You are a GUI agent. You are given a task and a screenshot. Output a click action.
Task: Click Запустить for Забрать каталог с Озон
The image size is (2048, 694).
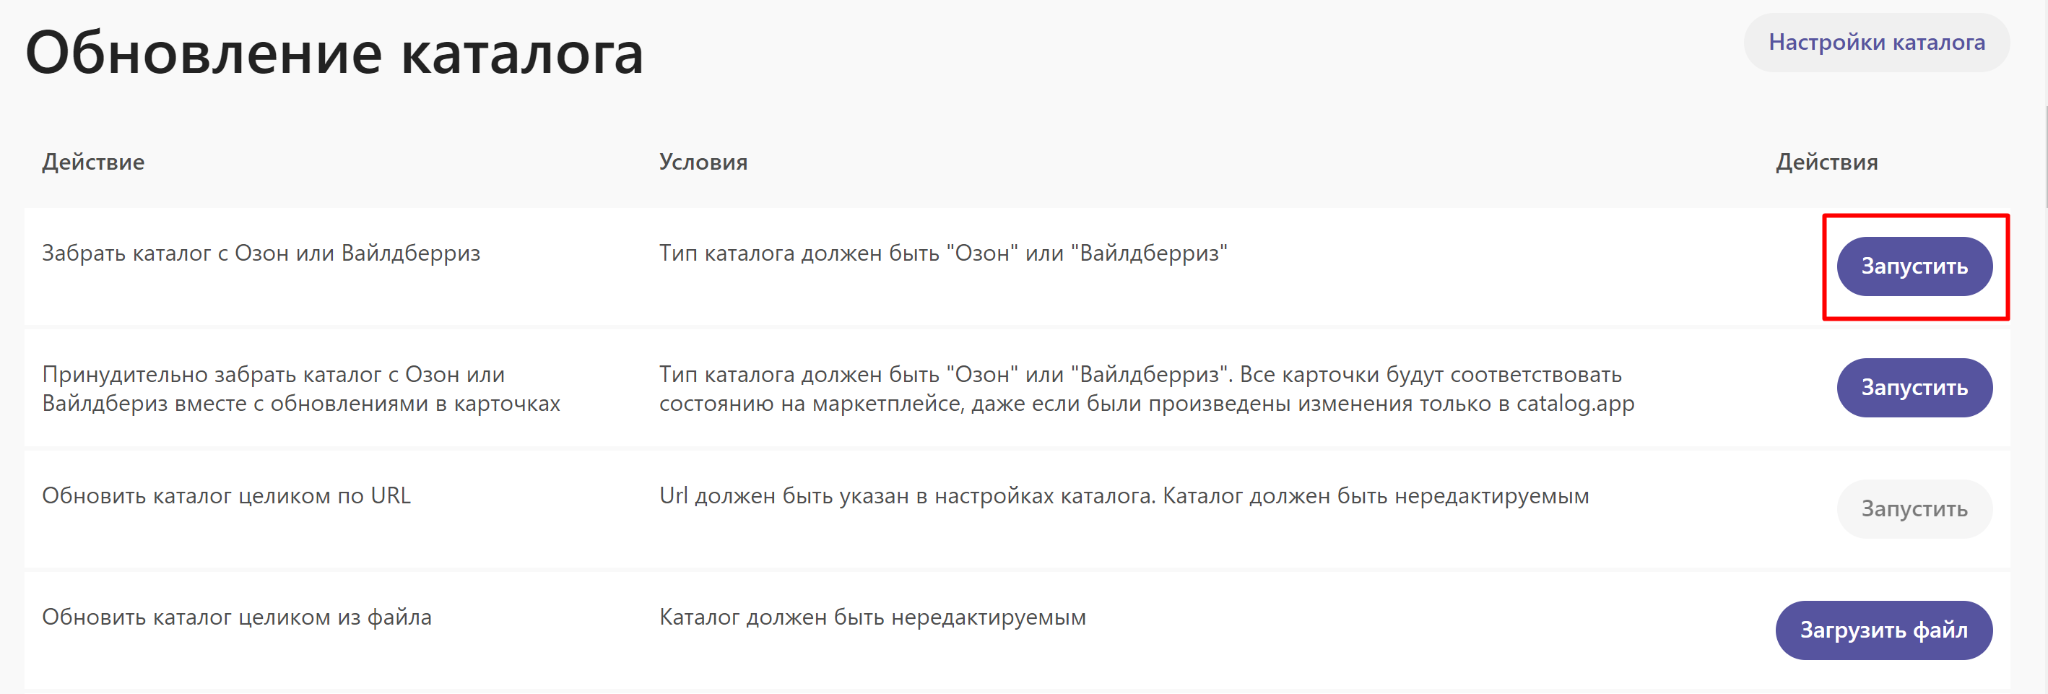point(1914,267)
